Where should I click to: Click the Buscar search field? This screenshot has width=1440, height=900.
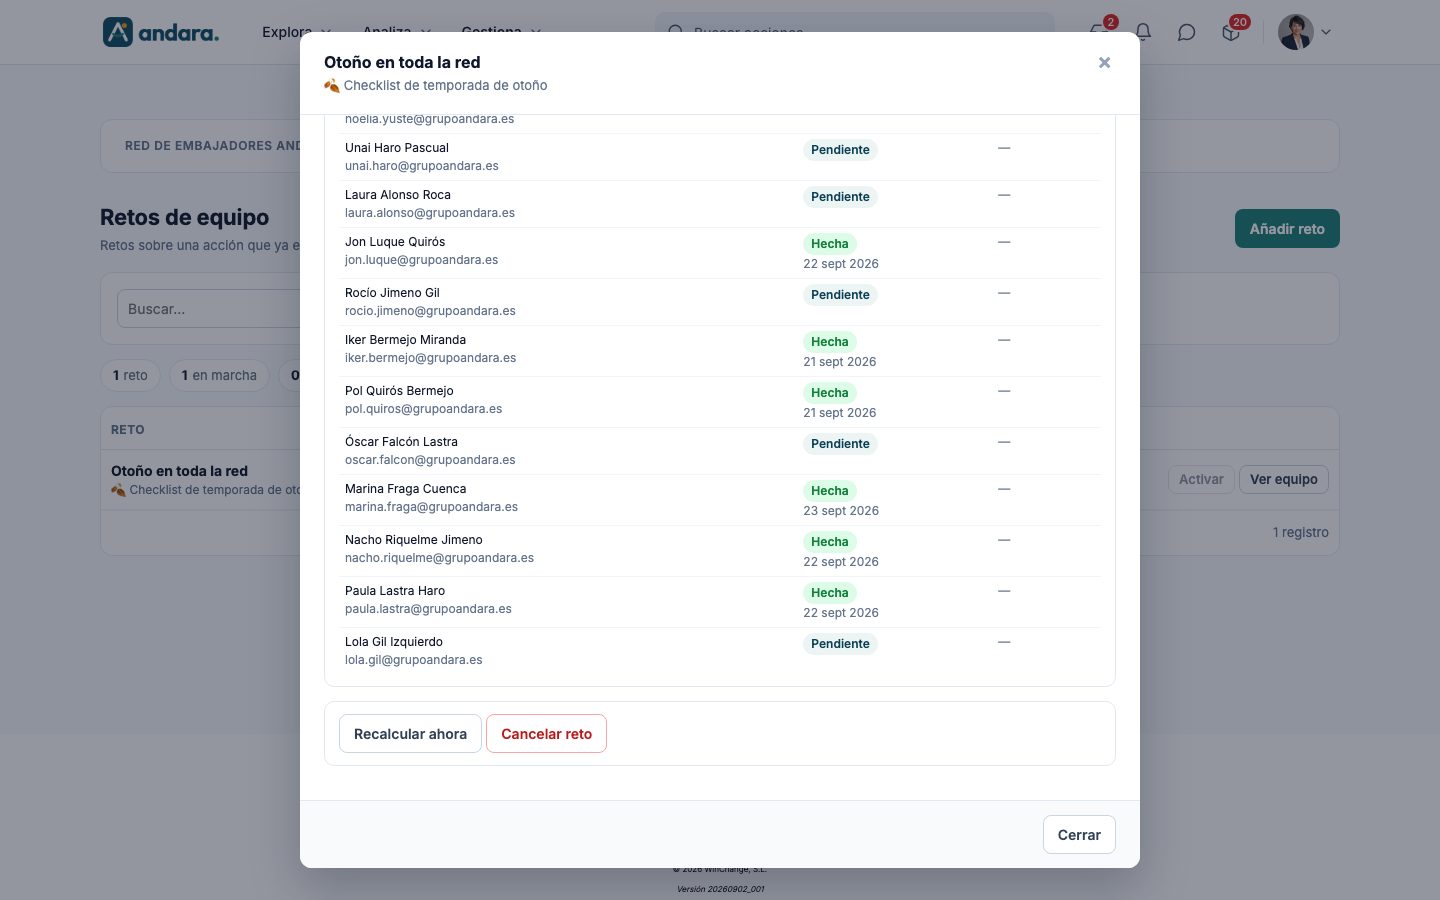208,309
